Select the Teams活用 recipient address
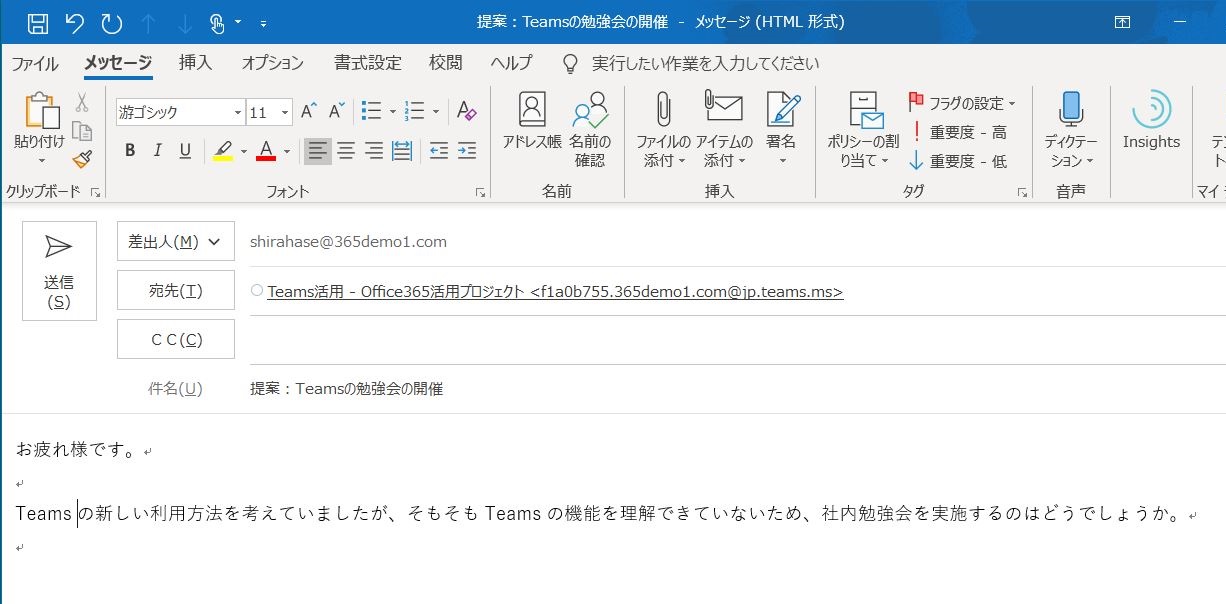1226x604 pixels. pyautogui.click(x=555, y=292)
